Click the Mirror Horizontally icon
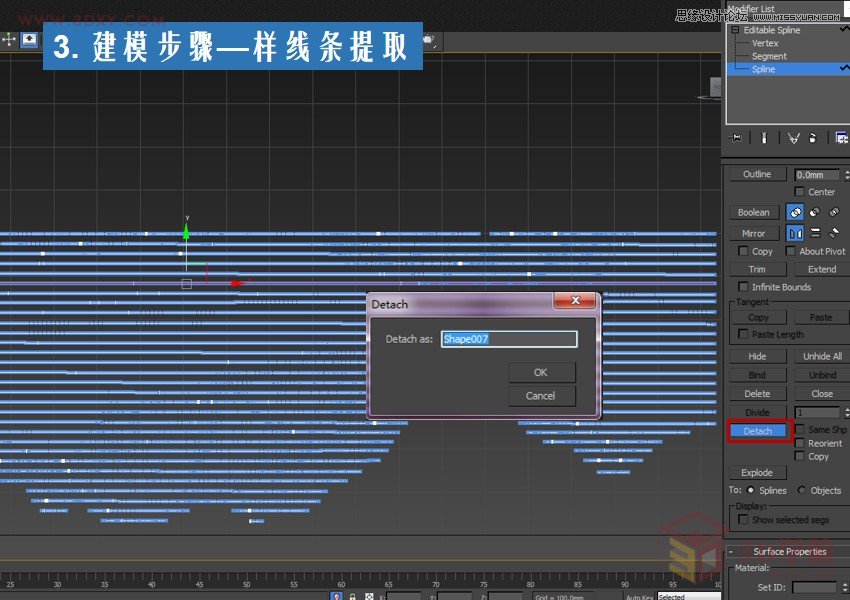The height and width of the screenshot is (600, 850). coord(795,232)
